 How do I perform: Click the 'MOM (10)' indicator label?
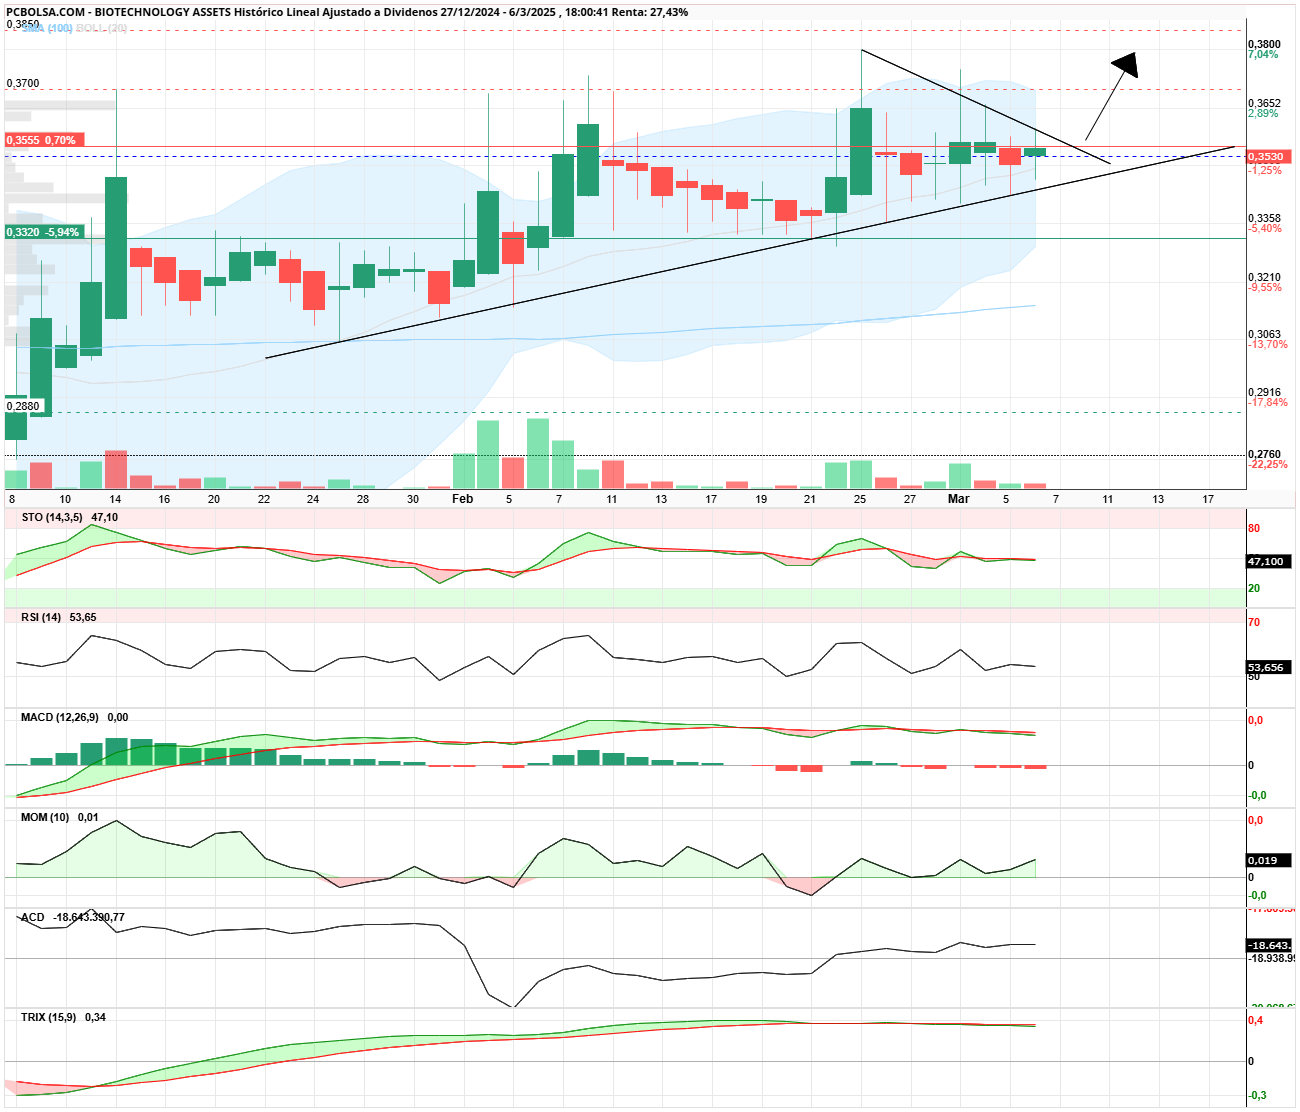tap(45, 817)
